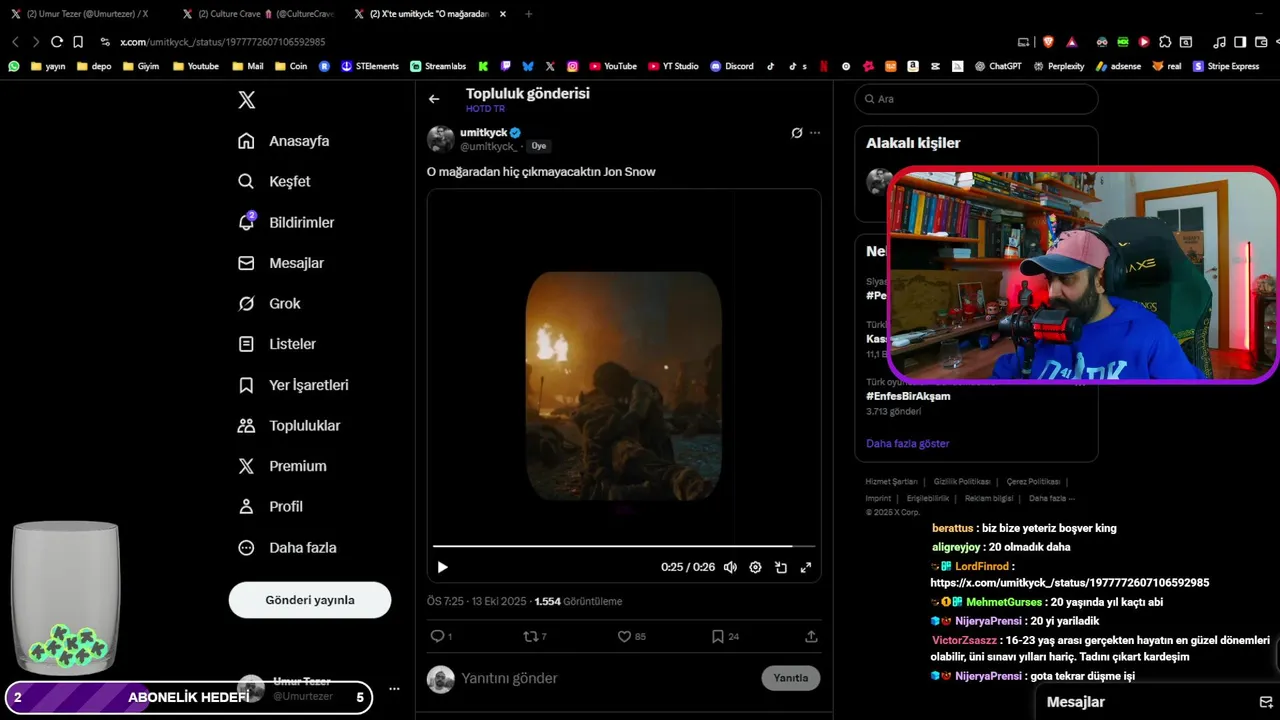Open YT Studio bookmark

673,66
